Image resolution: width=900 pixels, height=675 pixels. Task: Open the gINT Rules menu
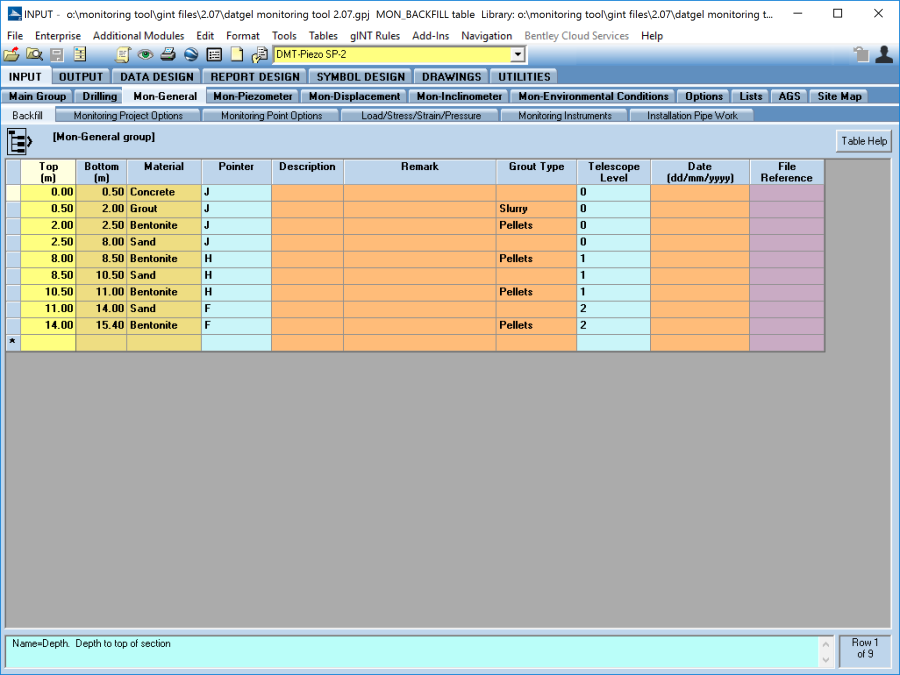coord(375,36)
